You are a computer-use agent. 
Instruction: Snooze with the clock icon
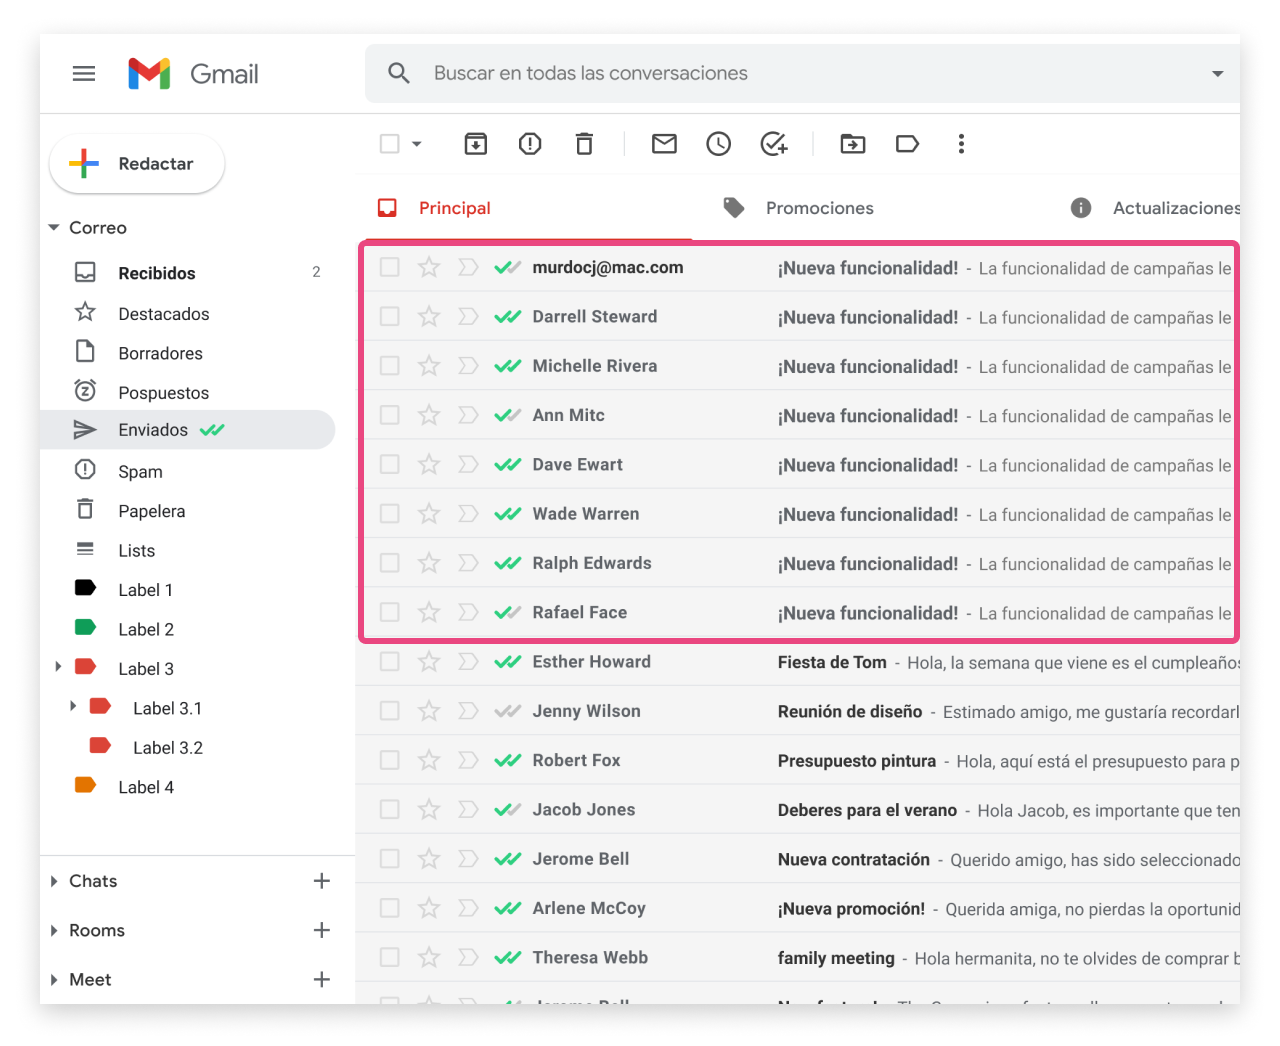point(718,144)
